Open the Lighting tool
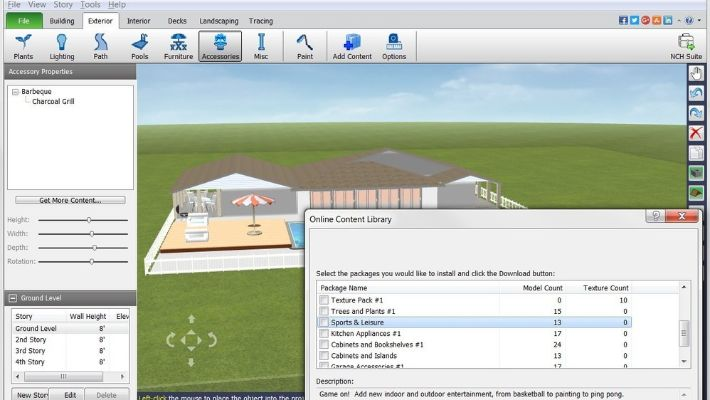Image resolution: width=710 pixels, height=400 pixels. click(x=62, y=46)
